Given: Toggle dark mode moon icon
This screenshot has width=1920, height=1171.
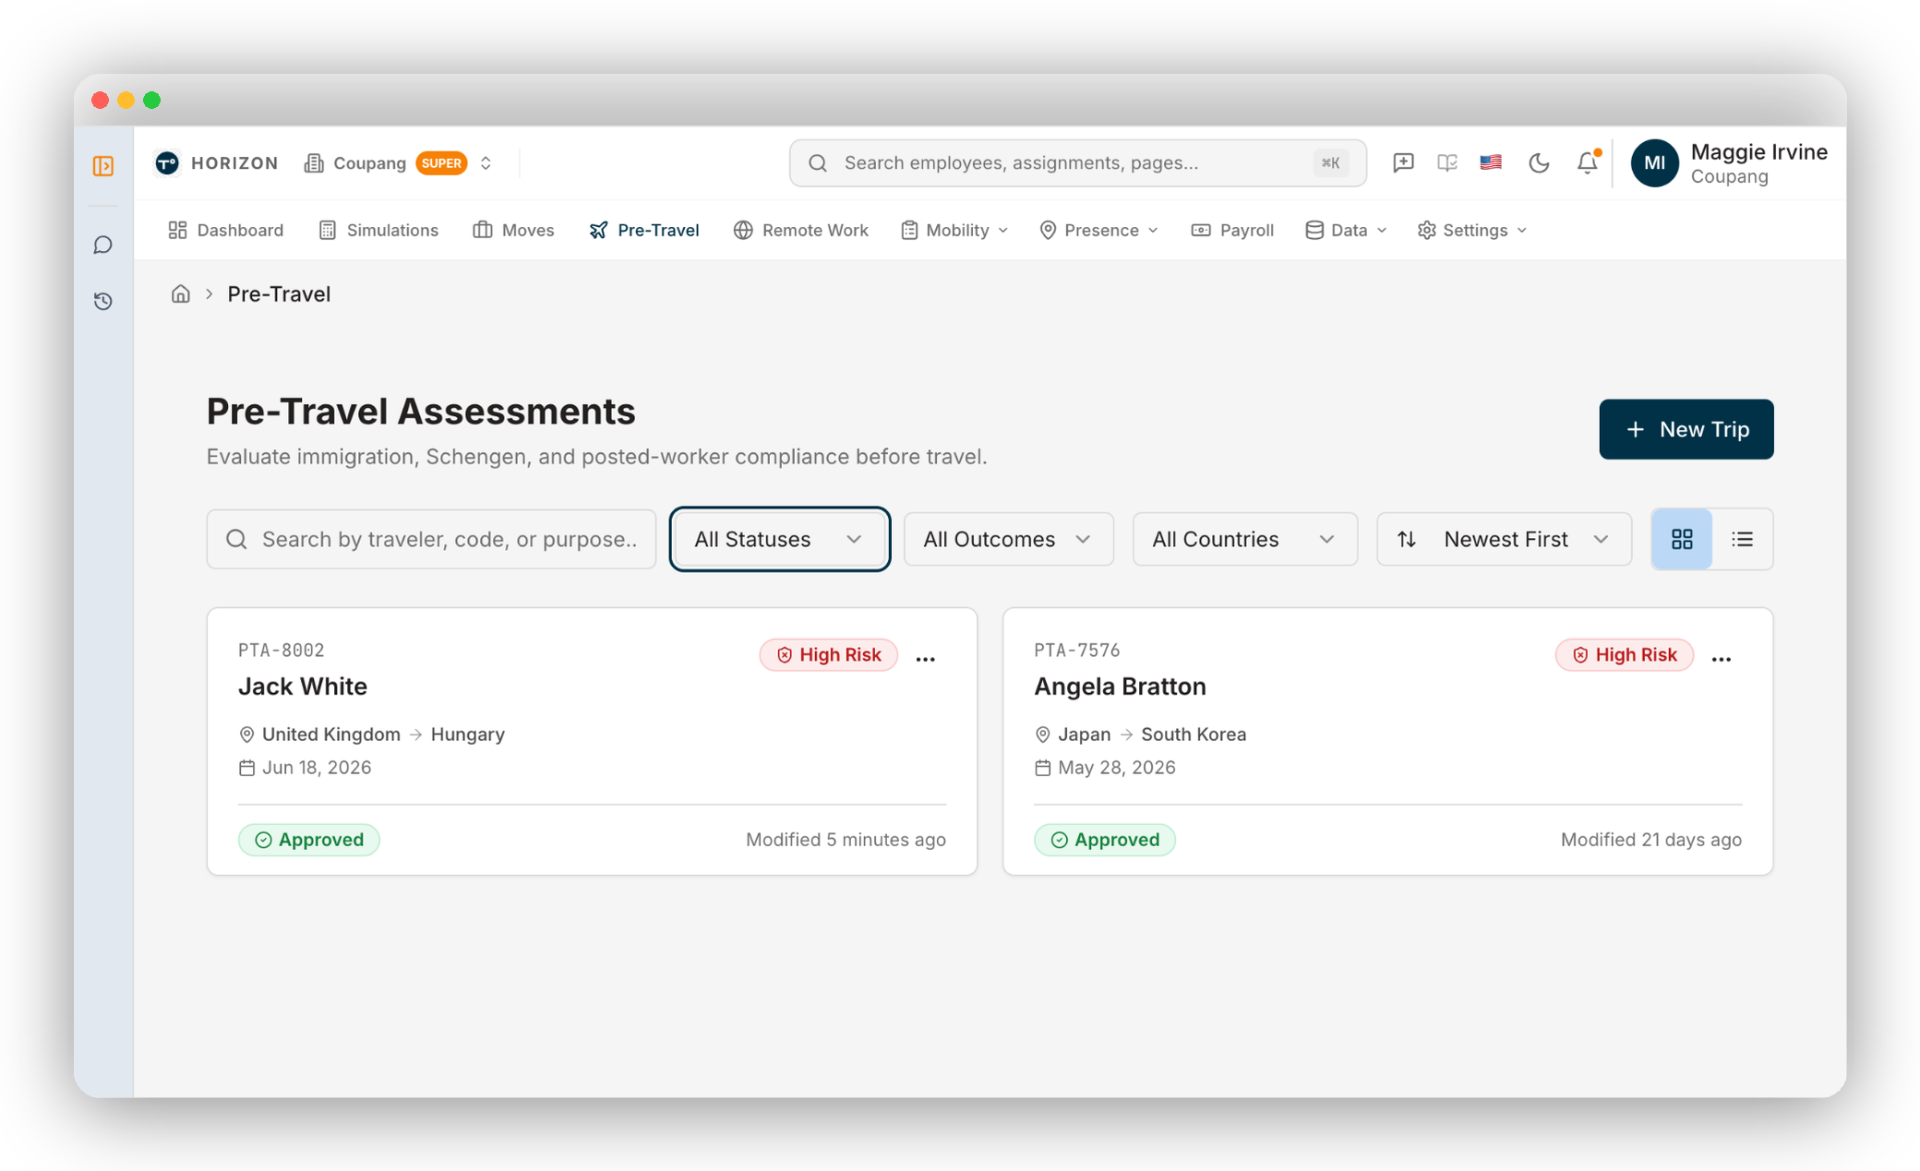Looking at the screenshot, I should coord(1539,163).
